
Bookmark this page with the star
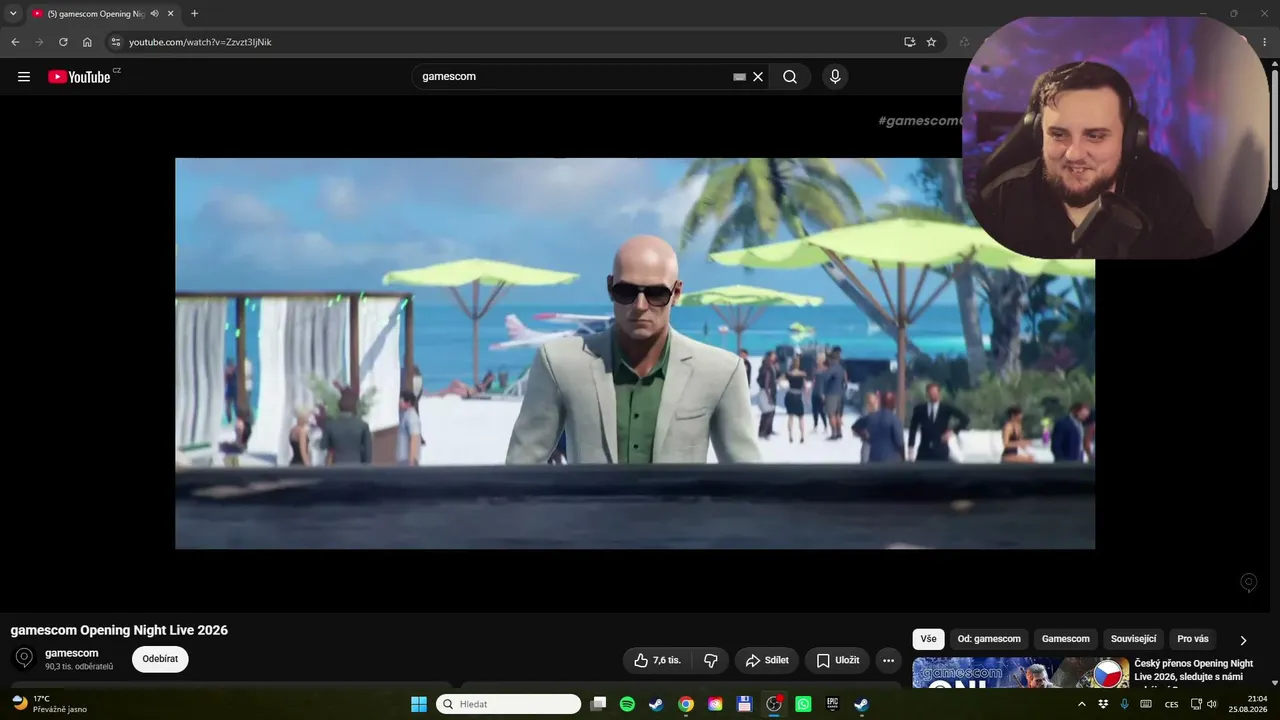pos(931,42)
